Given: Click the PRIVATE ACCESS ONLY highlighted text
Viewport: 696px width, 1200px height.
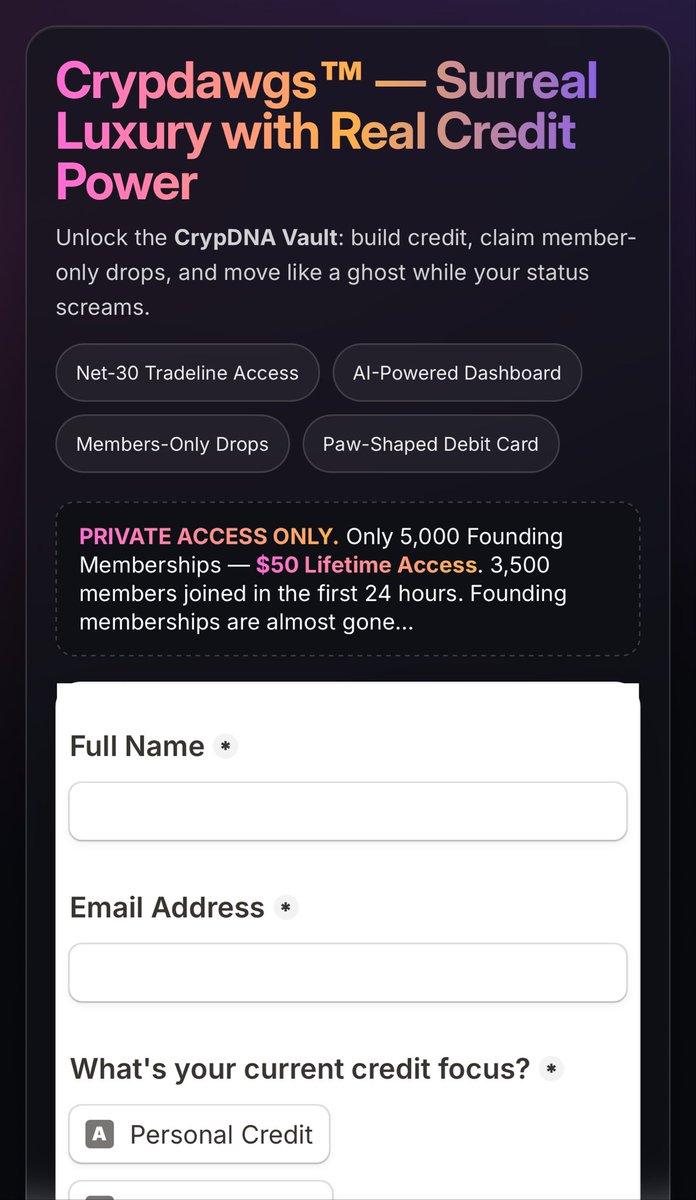Looking at the screenshot, I should pos(209,536).
